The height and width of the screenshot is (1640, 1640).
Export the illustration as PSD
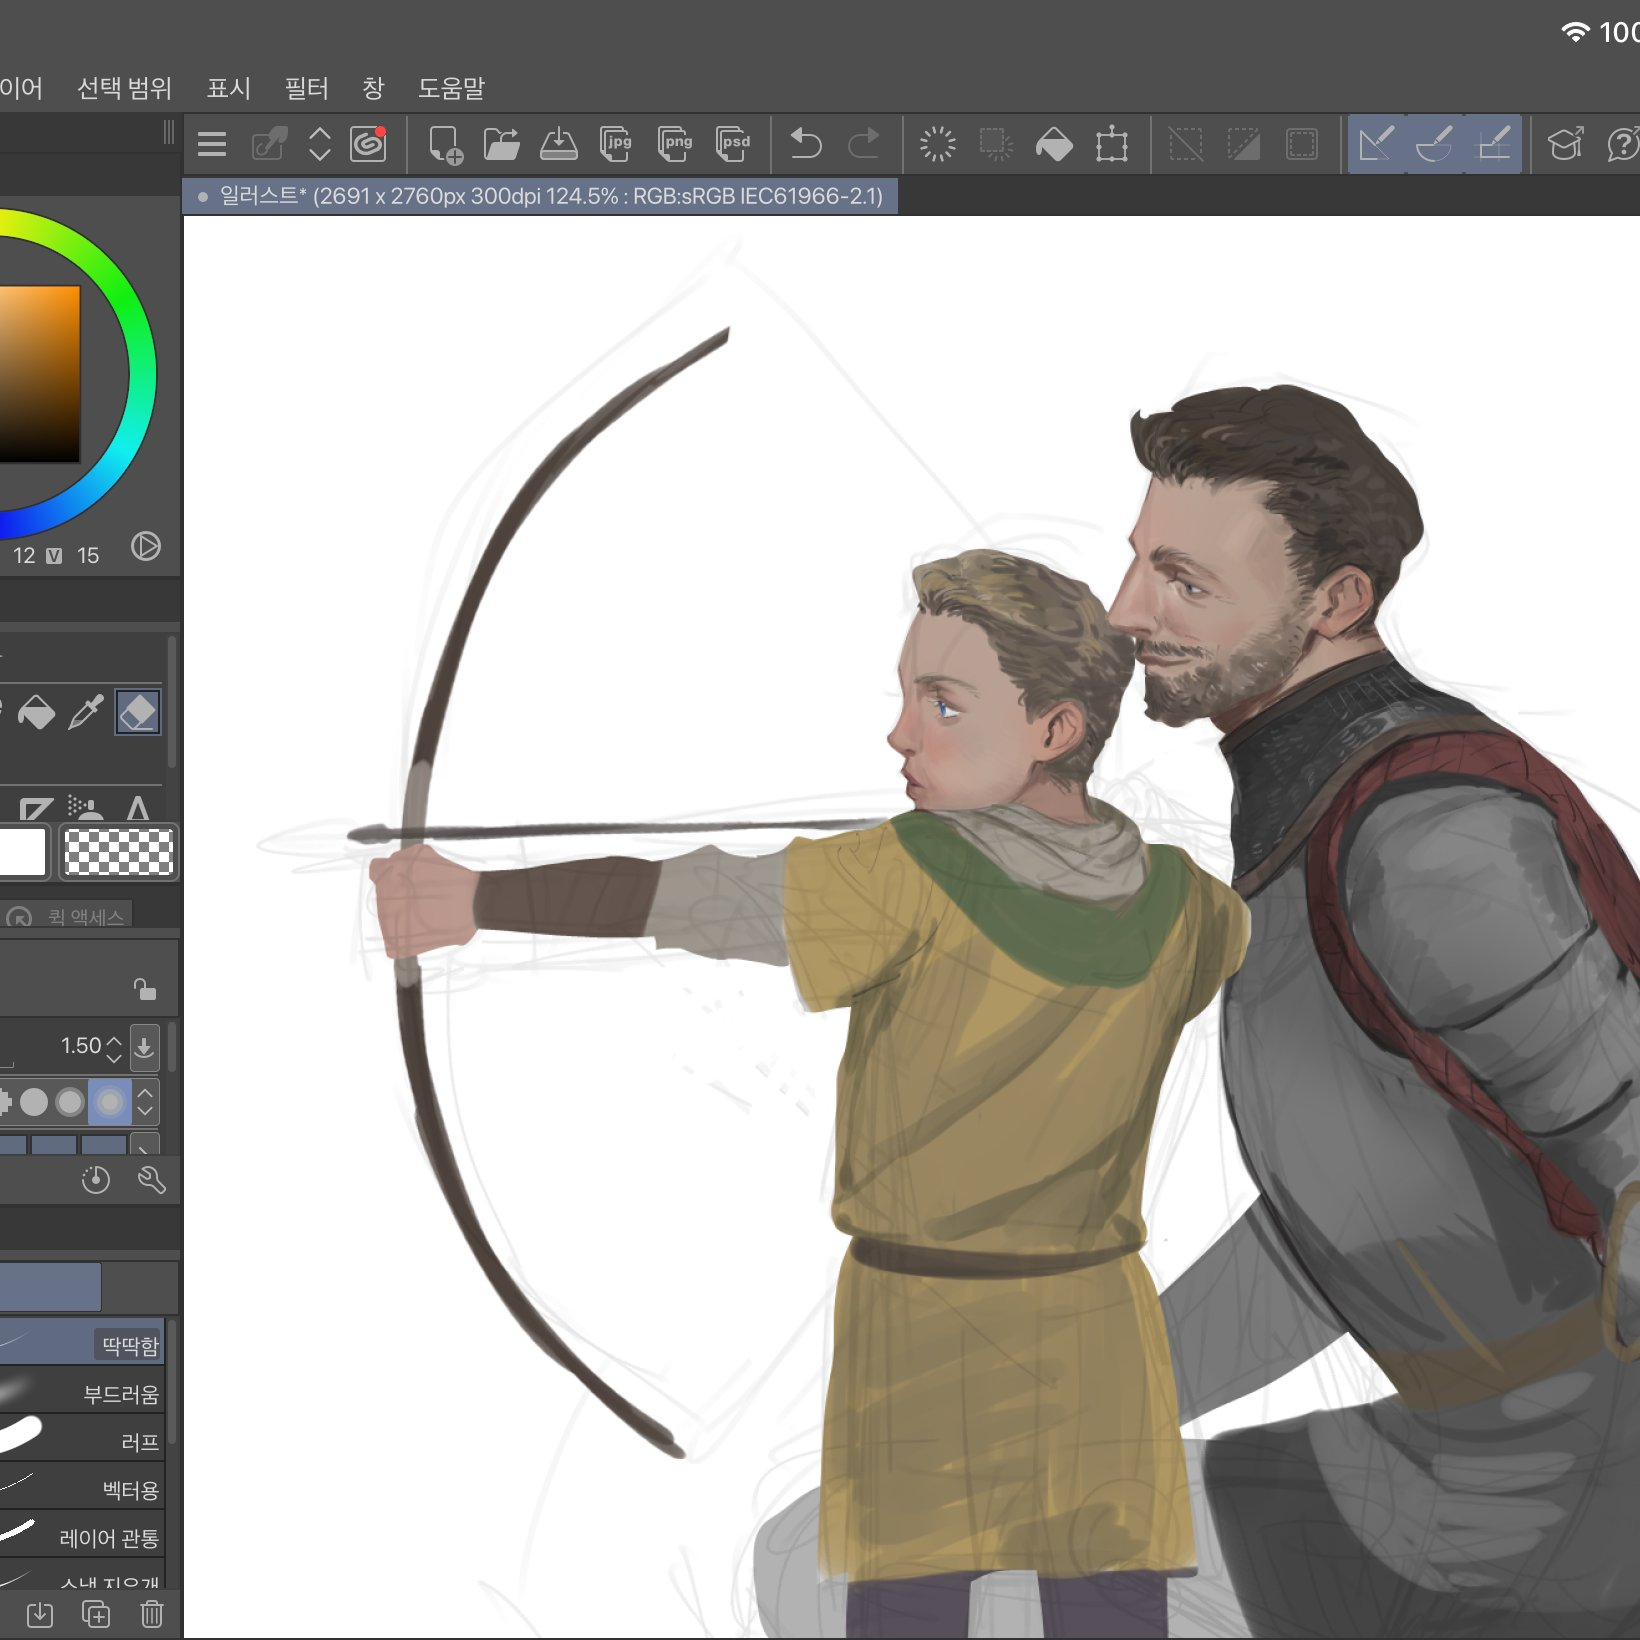[x=734, y=145]
